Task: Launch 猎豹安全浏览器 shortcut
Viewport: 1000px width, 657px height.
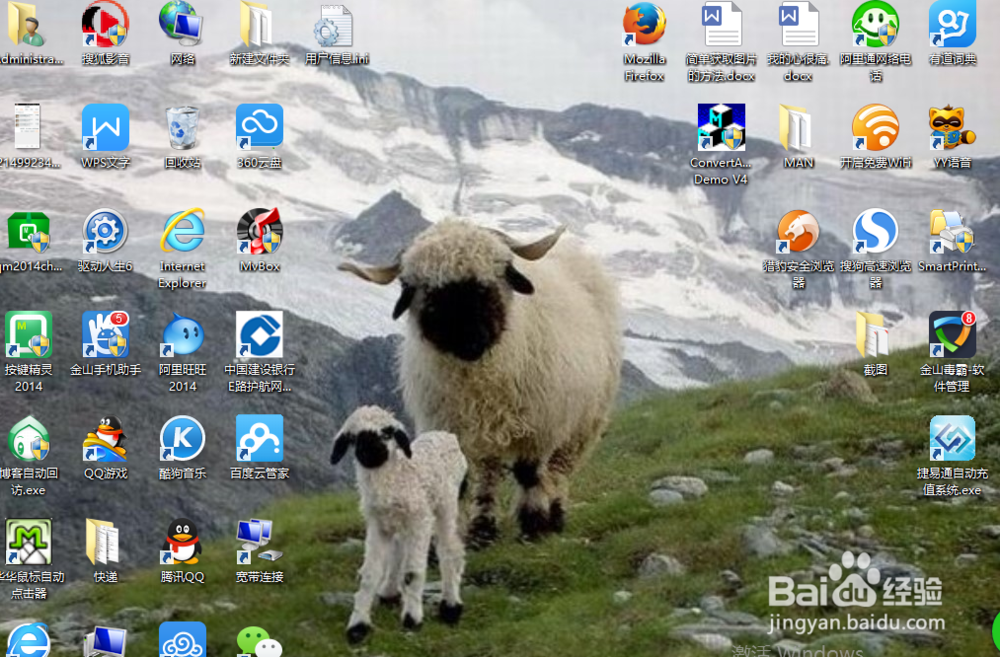Action: [798, 232]
